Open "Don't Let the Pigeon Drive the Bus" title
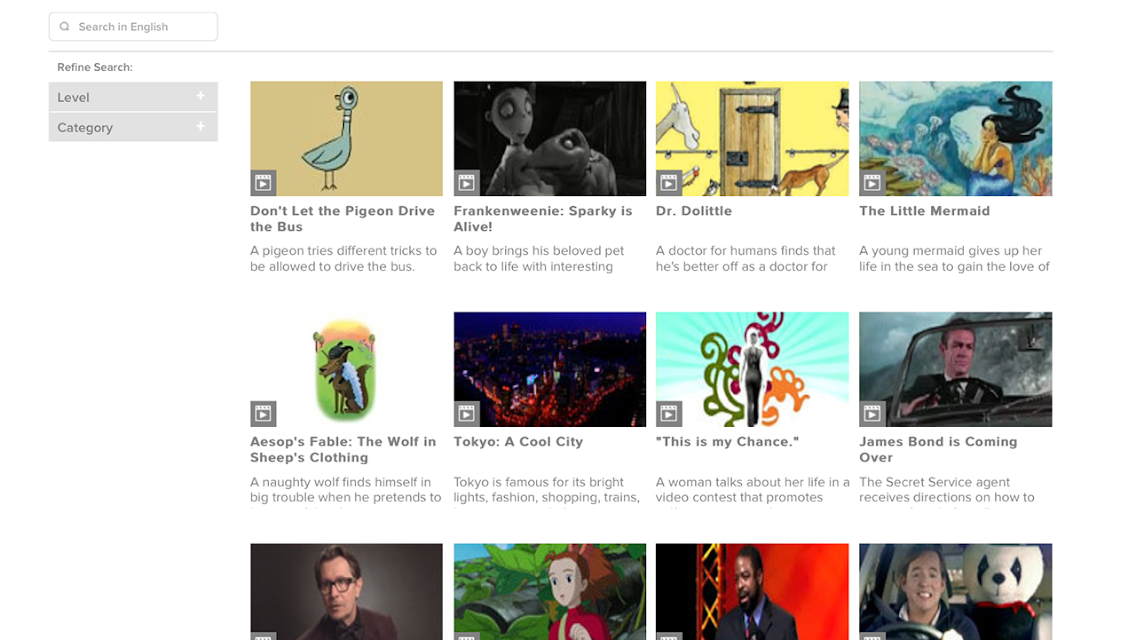Screen dimensions: 1136x640 click(x=343, y=219)
